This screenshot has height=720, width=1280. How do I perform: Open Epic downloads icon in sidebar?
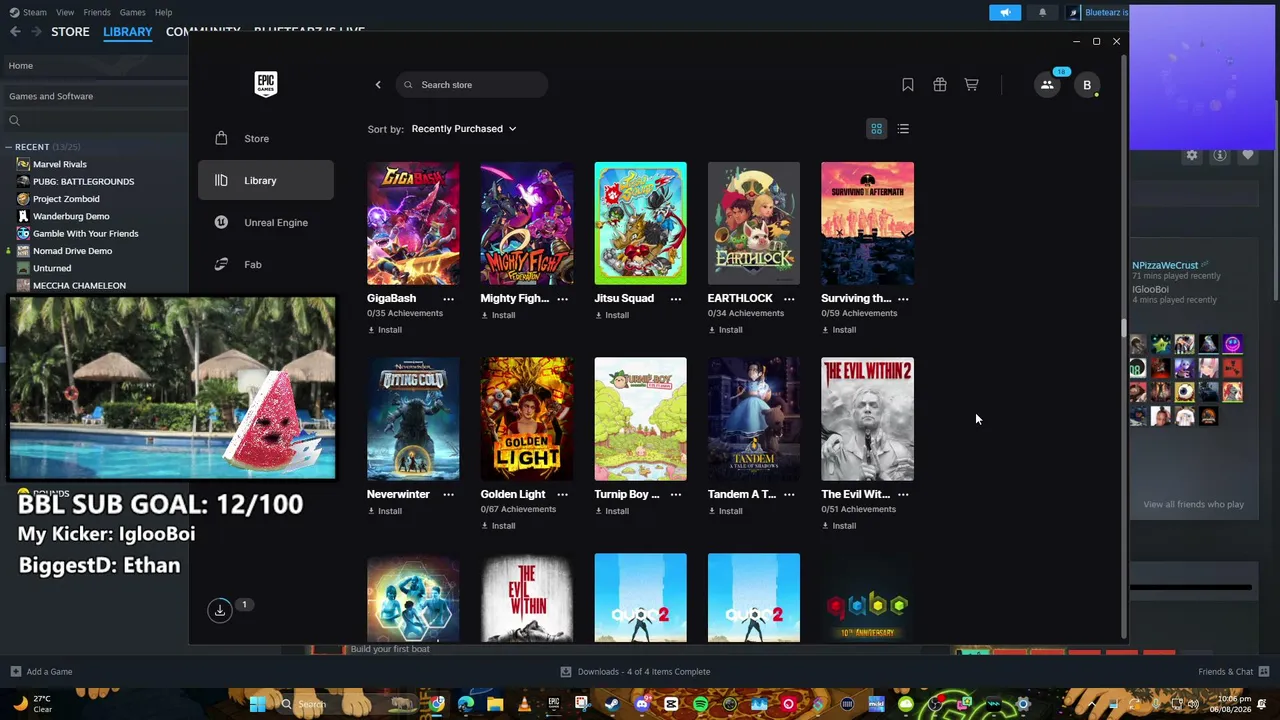220,610
